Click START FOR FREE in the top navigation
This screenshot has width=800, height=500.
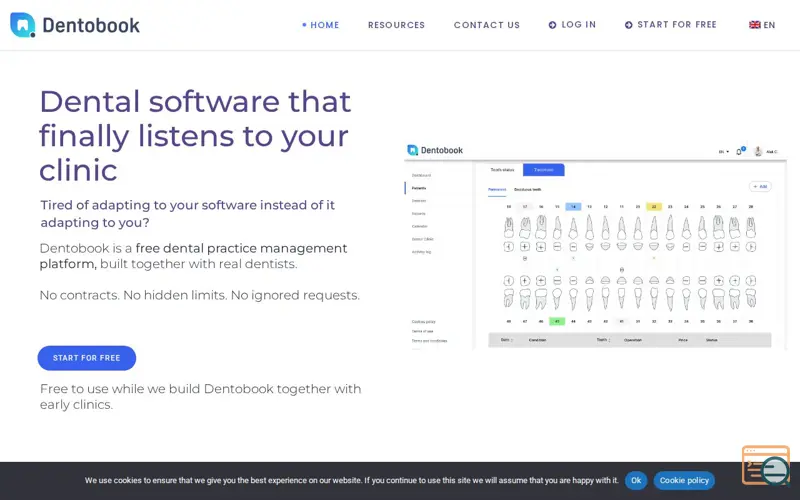[x=671, y=24]
